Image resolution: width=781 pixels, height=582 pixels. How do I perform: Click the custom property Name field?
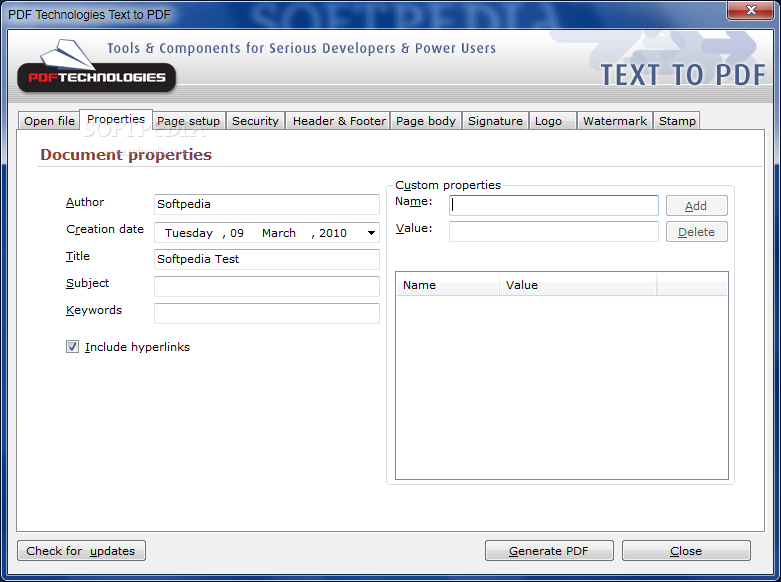(x=554, y=205)
